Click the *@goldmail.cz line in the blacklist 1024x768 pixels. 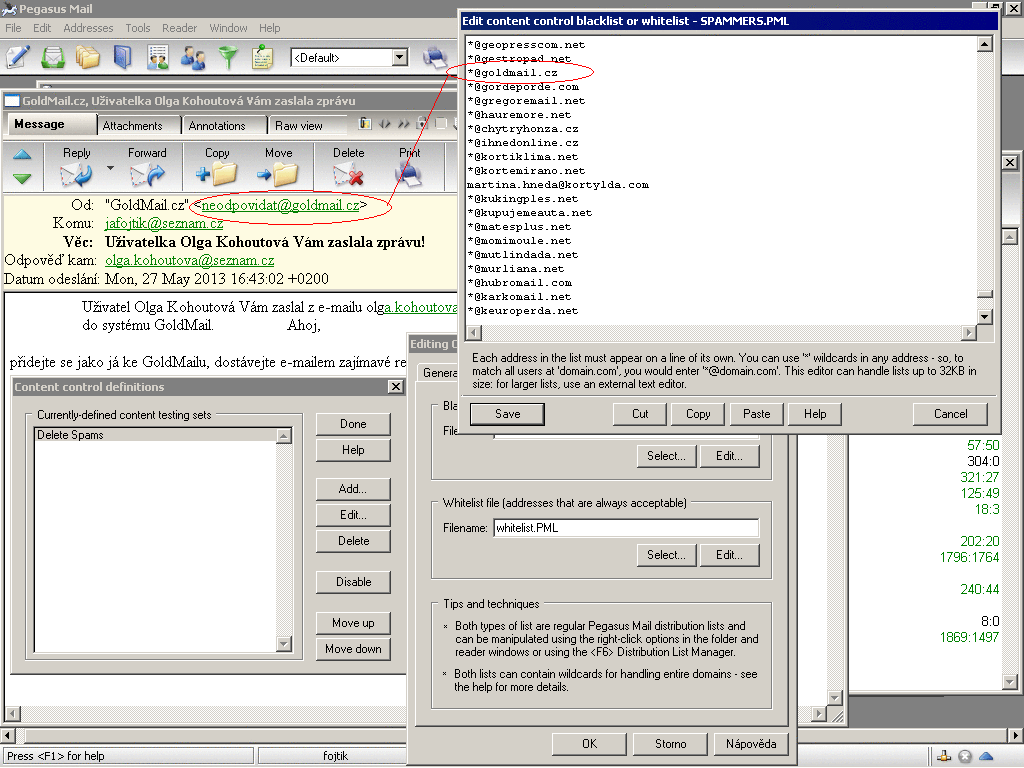[x=513, y=72]
